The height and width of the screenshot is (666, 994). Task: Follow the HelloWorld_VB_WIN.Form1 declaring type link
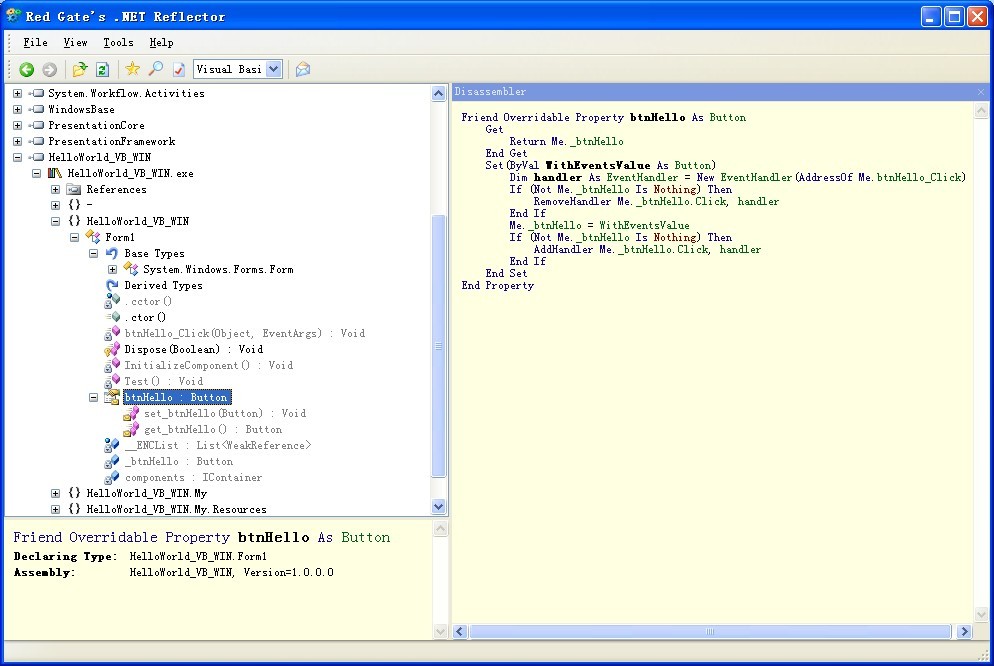coord(198,556)
